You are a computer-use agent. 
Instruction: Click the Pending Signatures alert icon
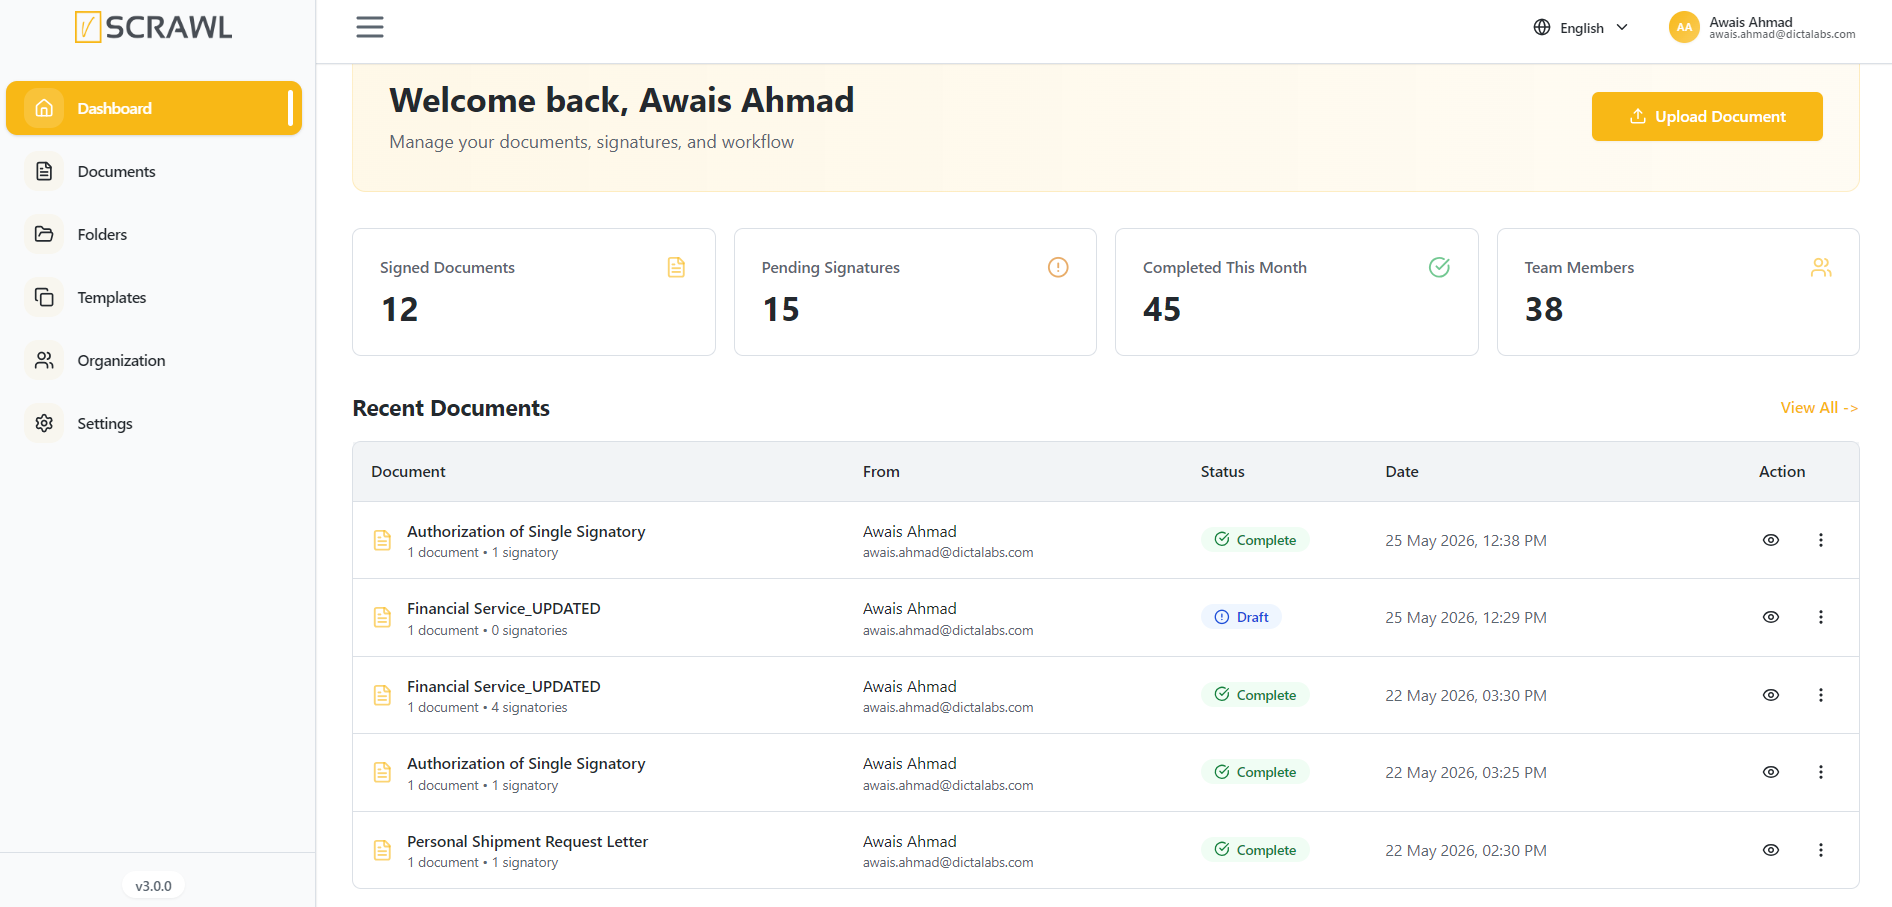point(1058,267)
